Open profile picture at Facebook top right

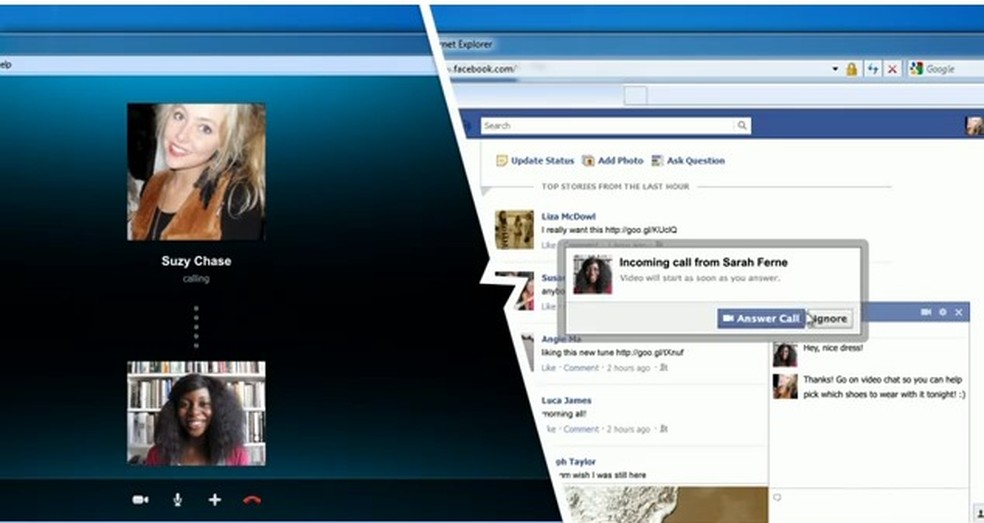(975, 125)
